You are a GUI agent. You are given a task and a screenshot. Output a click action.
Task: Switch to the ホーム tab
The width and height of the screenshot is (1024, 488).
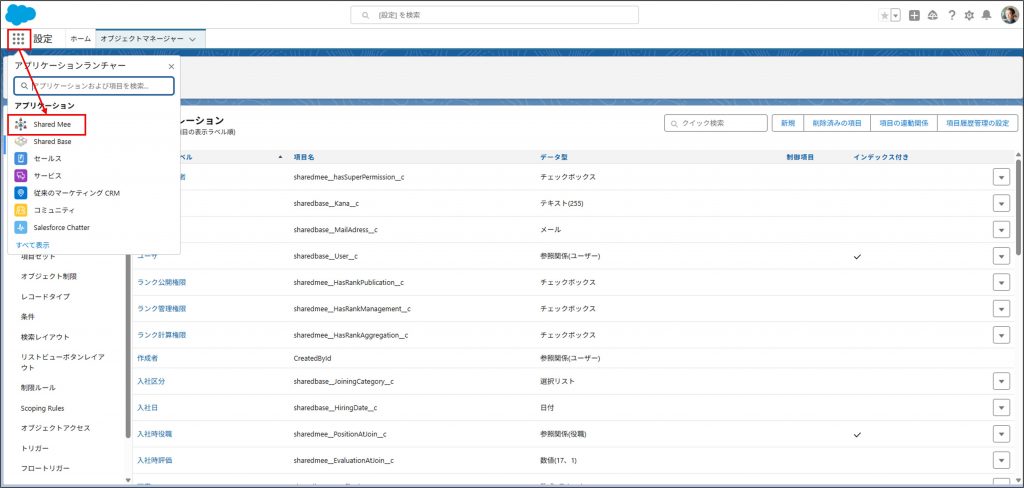click(80, 38)
